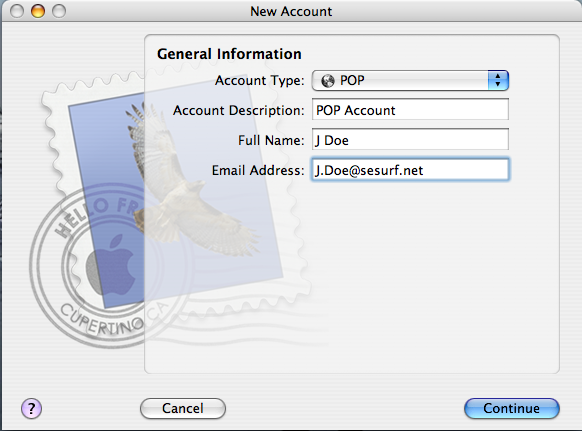Click the globe icon beside POP
Screen dimensions: 582x431
pos(328,81)
